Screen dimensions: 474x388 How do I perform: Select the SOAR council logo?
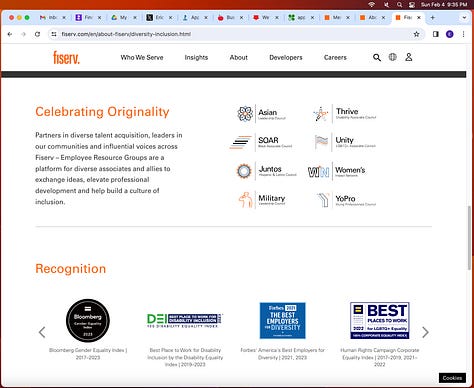[x=261, y=142]
